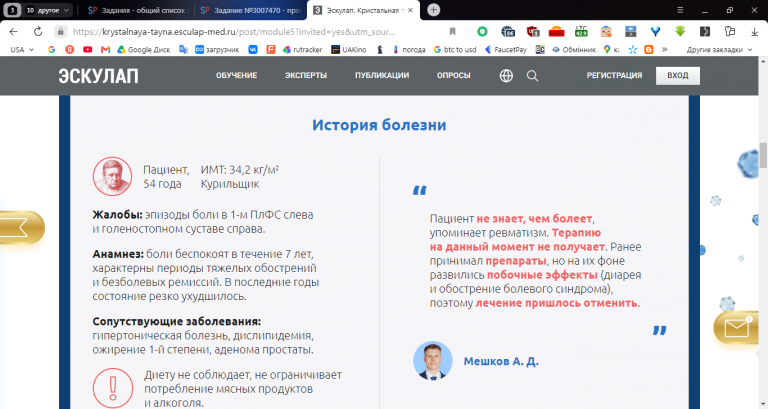The width and height of the screenshot is (768, 409).
Task: Open the red uBlock shield extension
Action: click(533, 32)
